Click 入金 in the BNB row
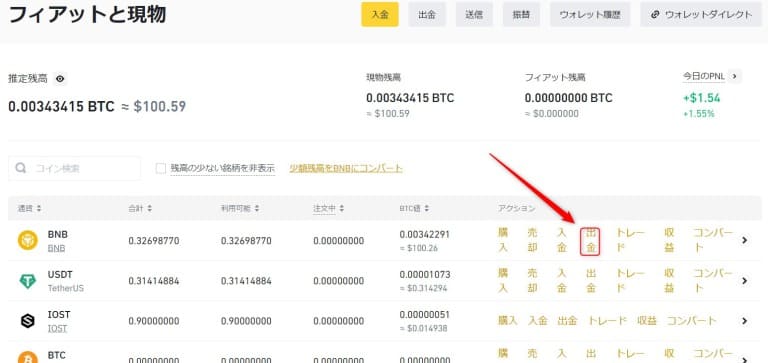 tap(562, 240)
